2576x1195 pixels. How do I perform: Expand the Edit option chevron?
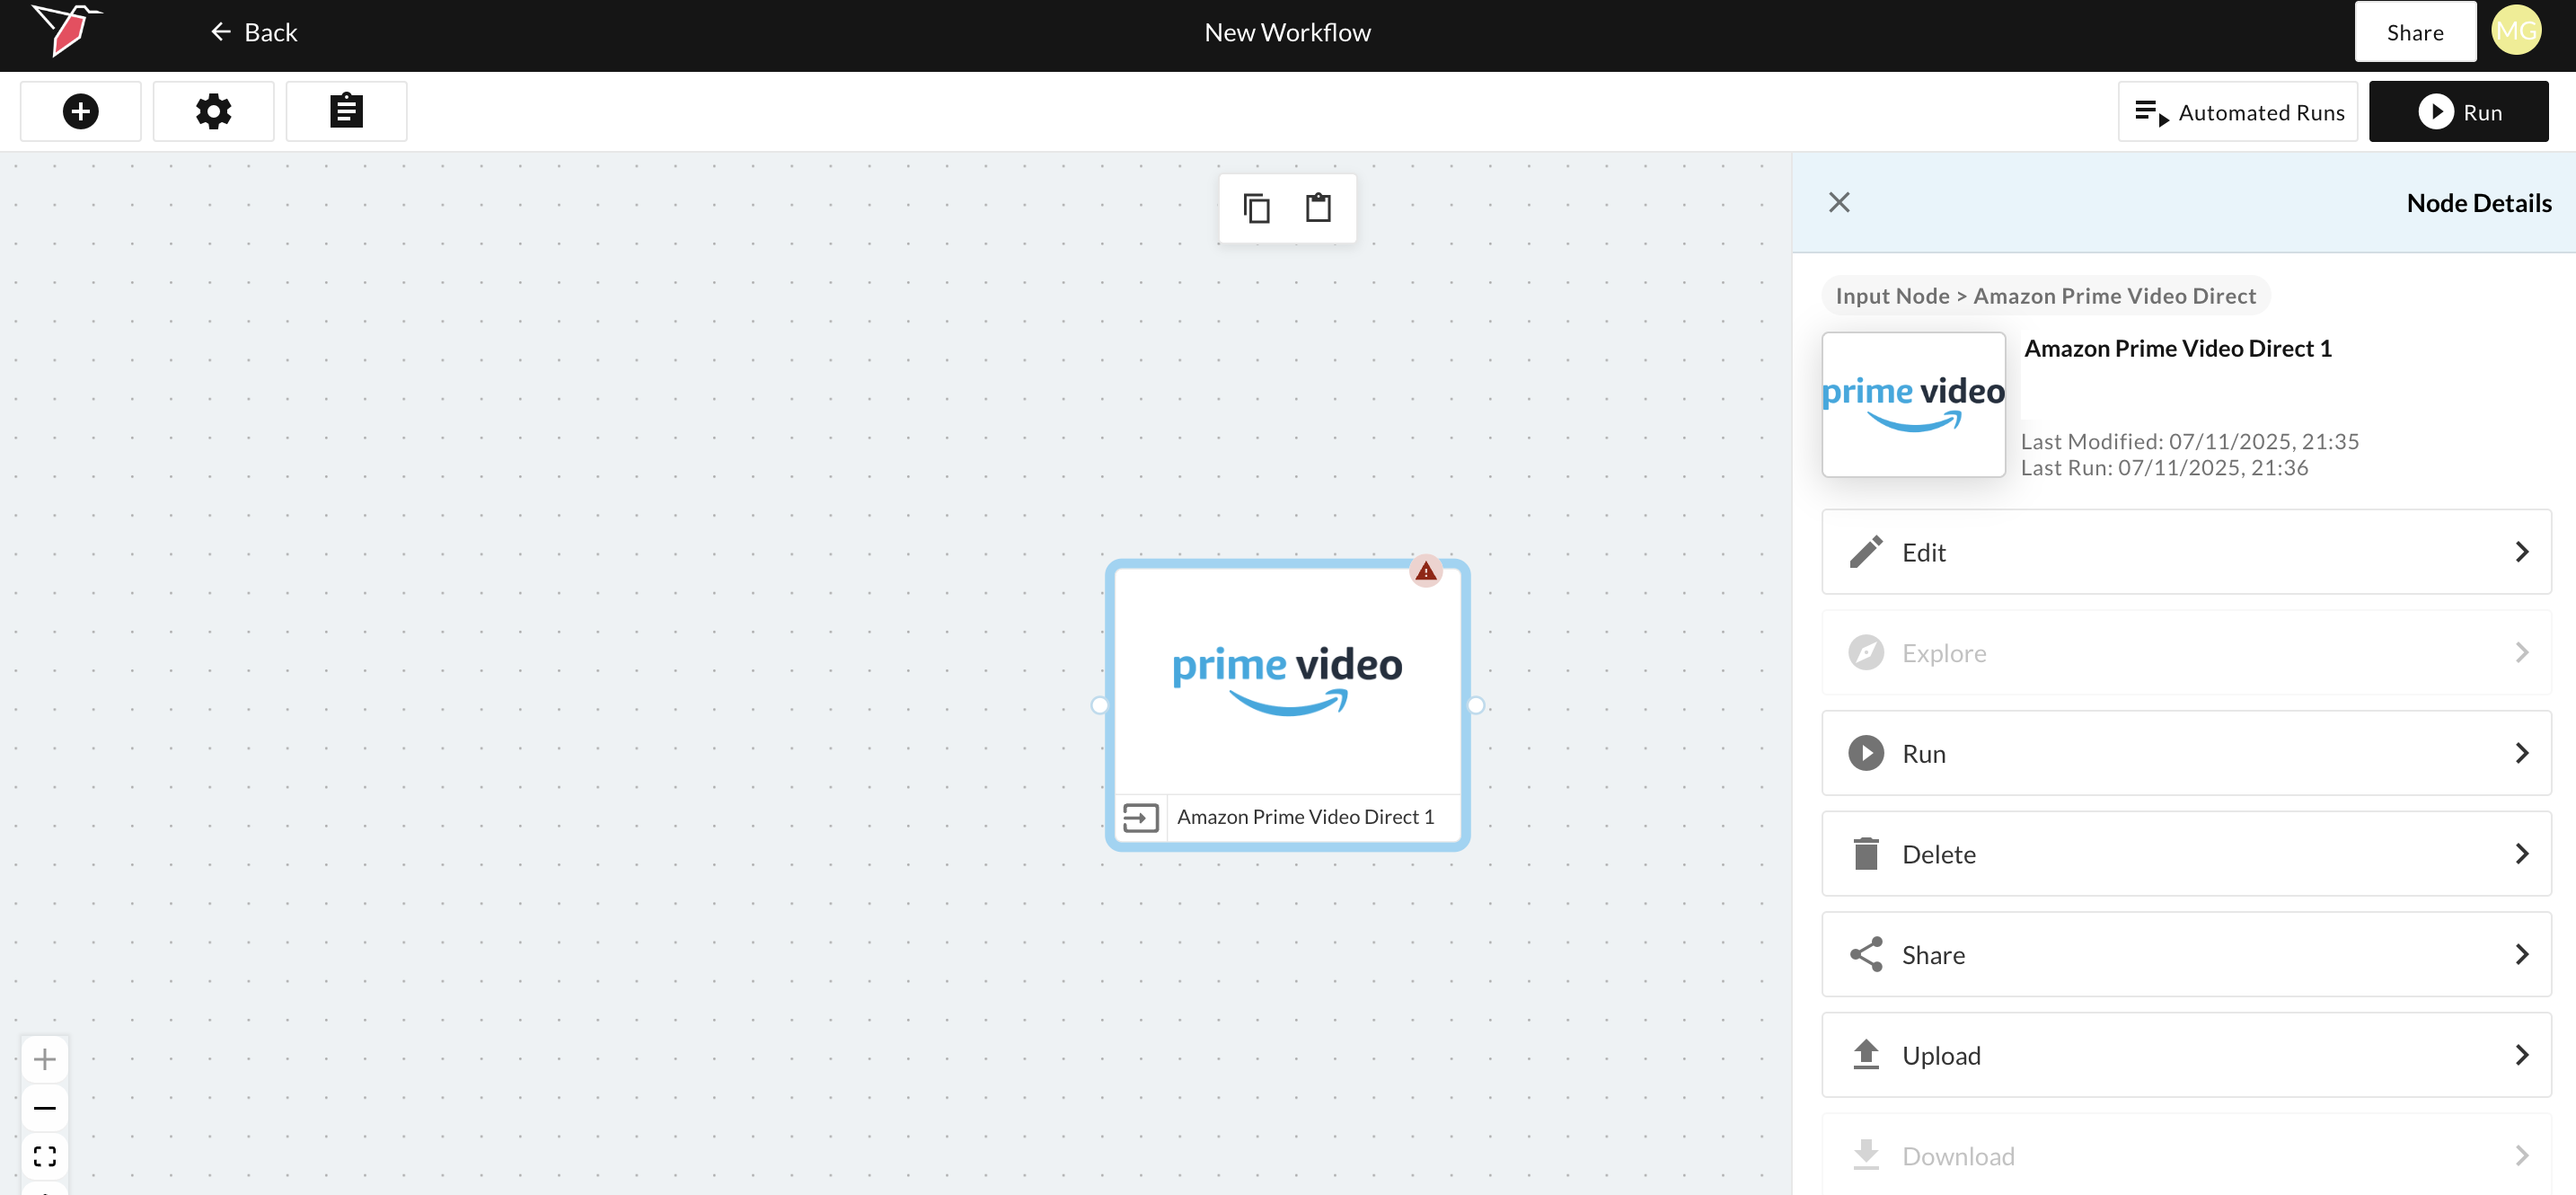click(x=2520, y=552)
